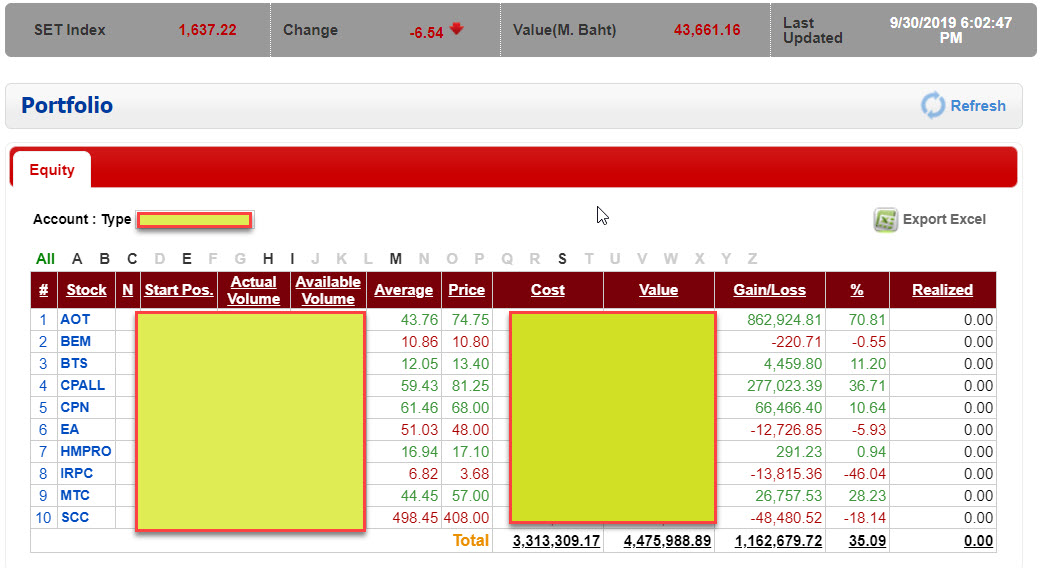Filter stocks by All
Viewport: 1045px width, 568px height.
(x=45, y=259)
